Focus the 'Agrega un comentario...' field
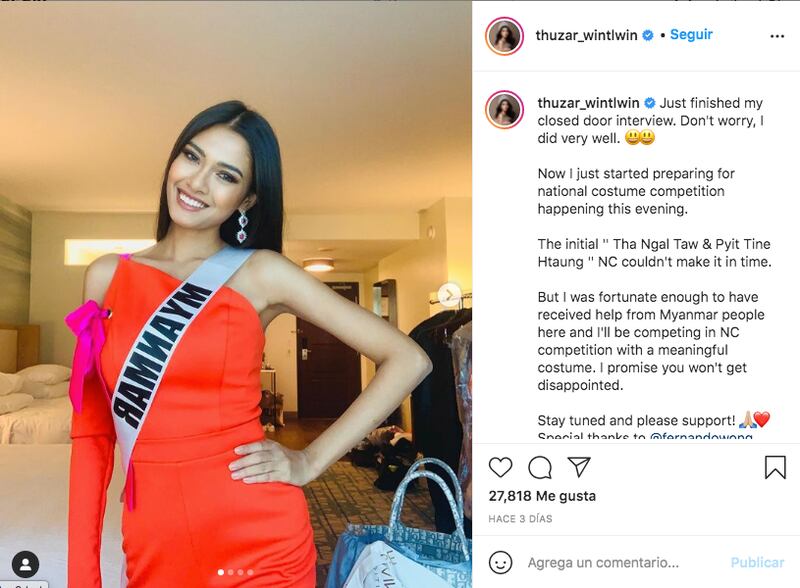This screenshot has height=588, width=800. pyautogui.click(x=603, y=562)
